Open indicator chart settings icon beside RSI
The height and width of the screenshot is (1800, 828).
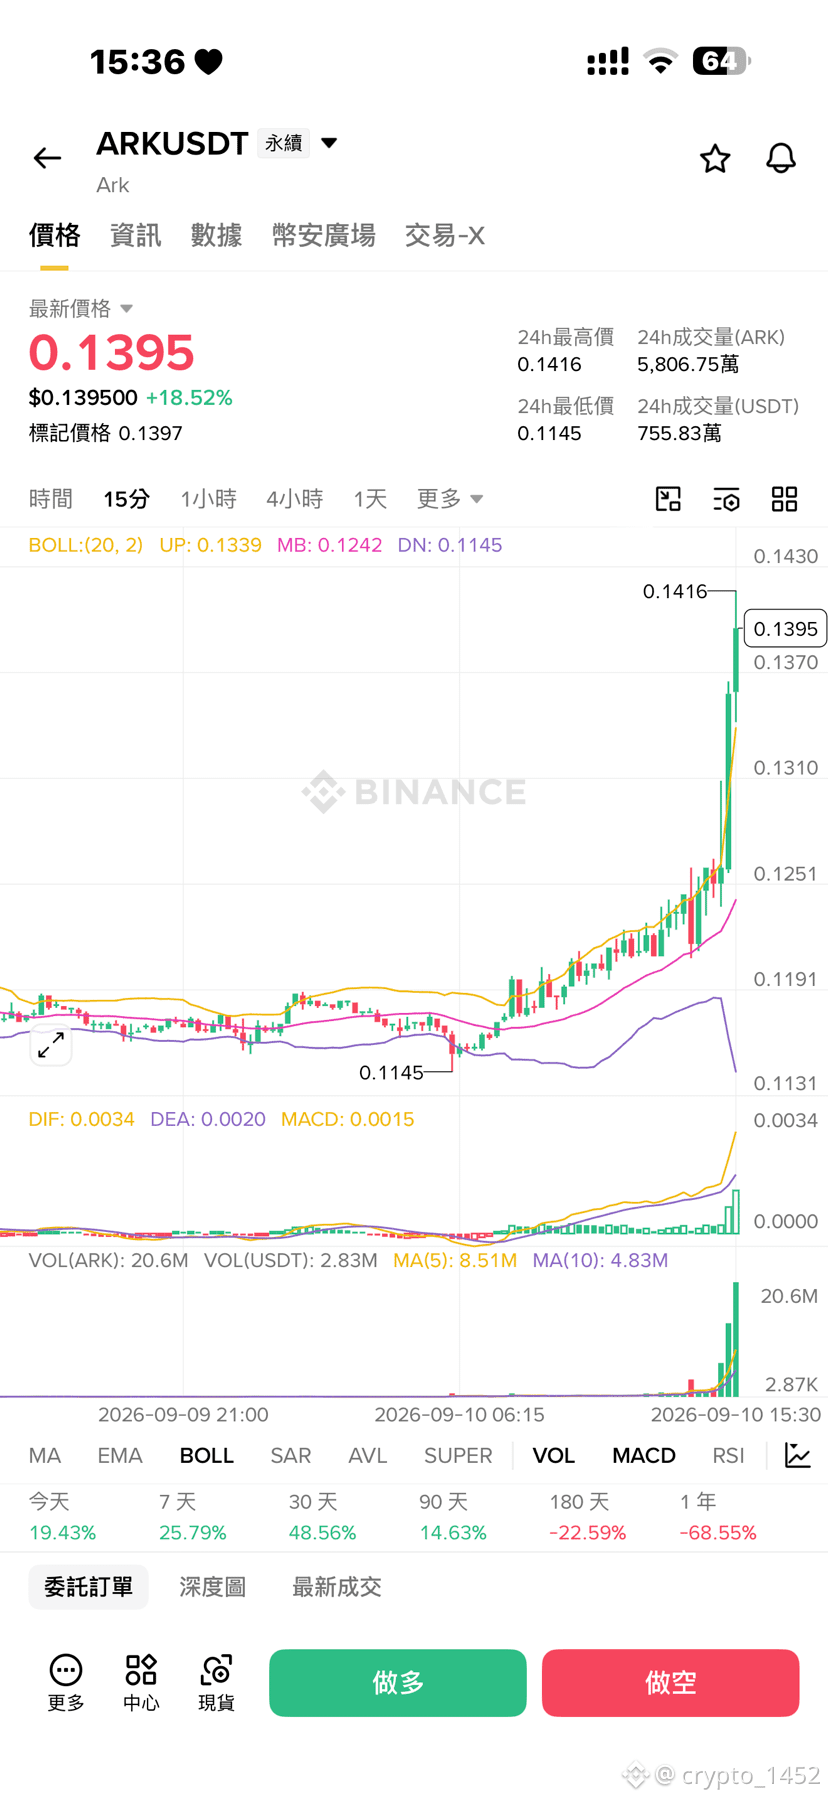pyautogui.click(x=798, y=1455)
